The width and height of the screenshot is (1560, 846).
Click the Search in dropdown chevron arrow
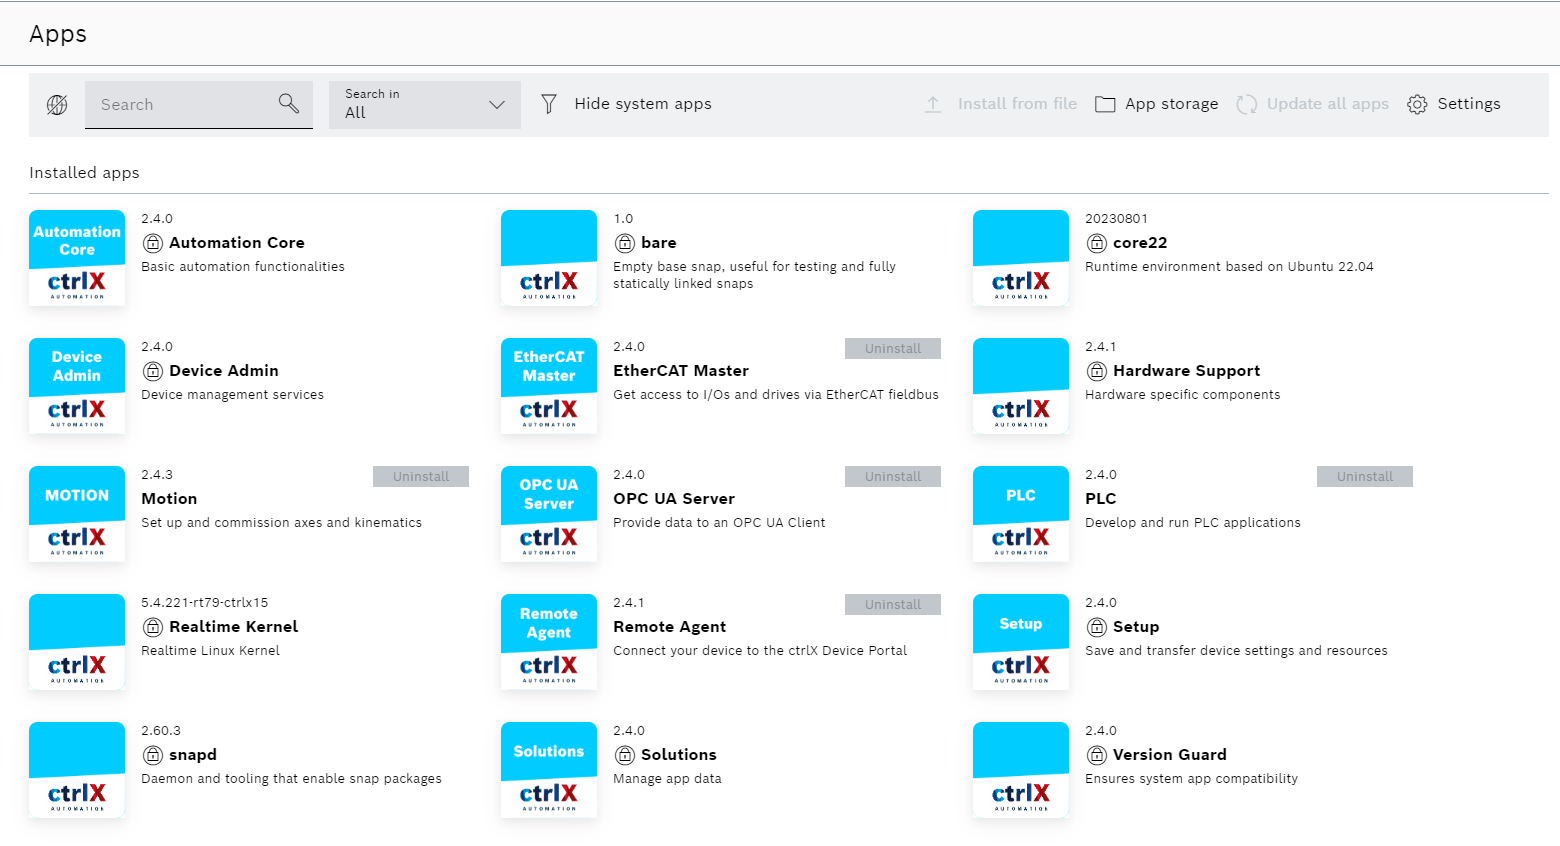coord(497,105)
